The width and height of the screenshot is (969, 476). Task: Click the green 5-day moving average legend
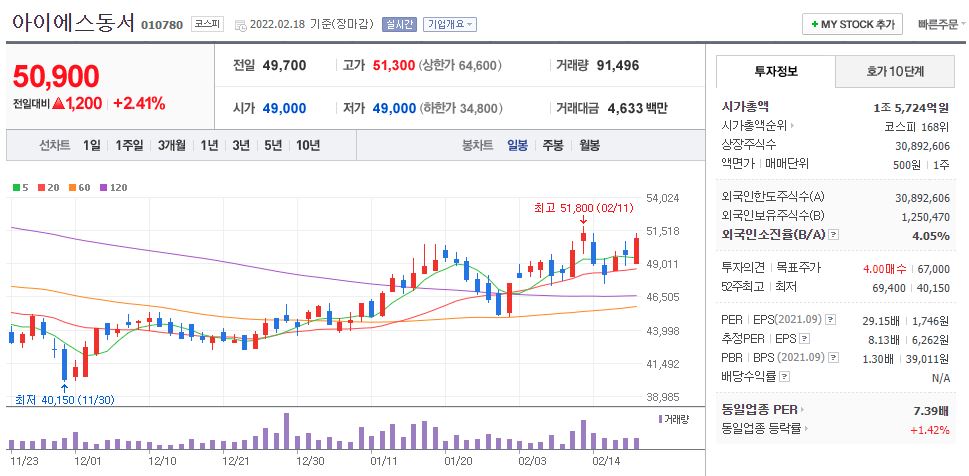(20, 187)
